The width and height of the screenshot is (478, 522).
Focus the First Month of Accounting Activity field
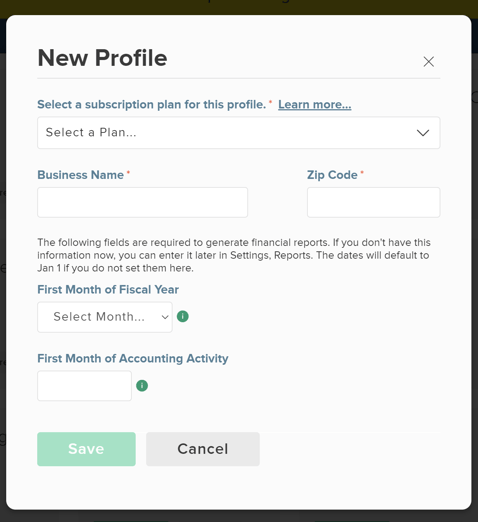coord(84,386)
